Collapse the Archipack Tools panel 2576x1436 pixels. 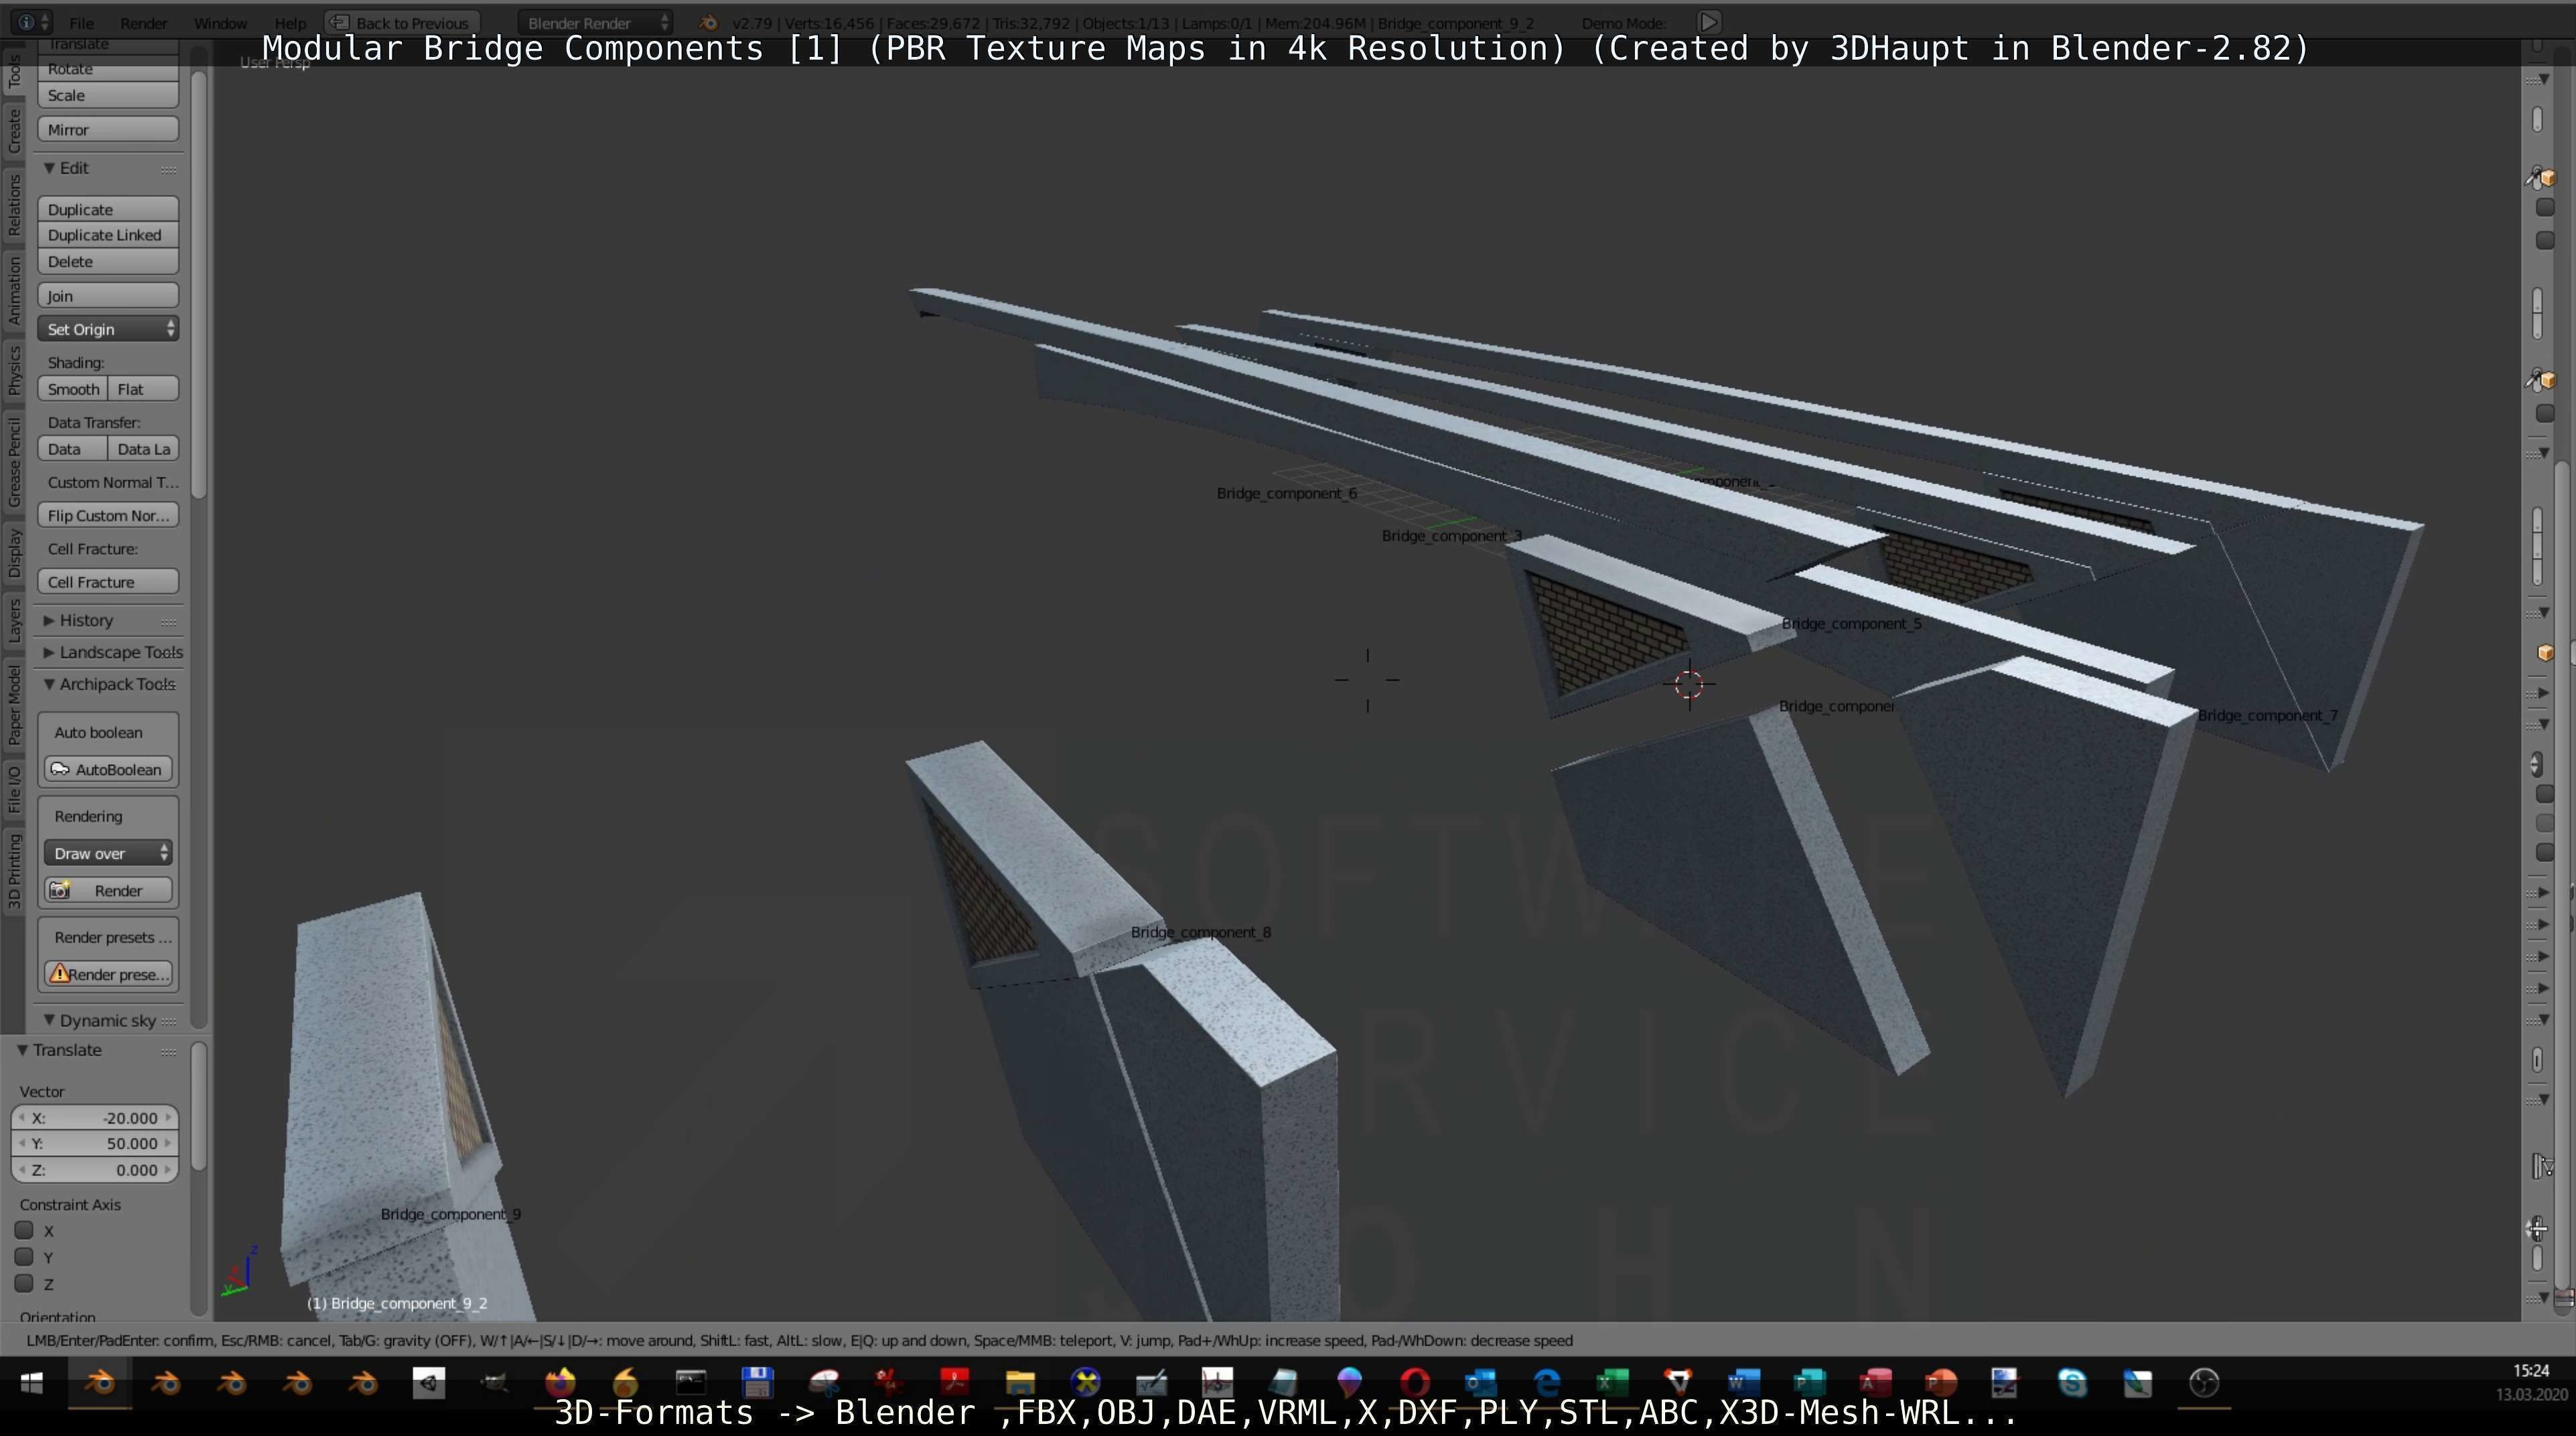coord(109,684)
